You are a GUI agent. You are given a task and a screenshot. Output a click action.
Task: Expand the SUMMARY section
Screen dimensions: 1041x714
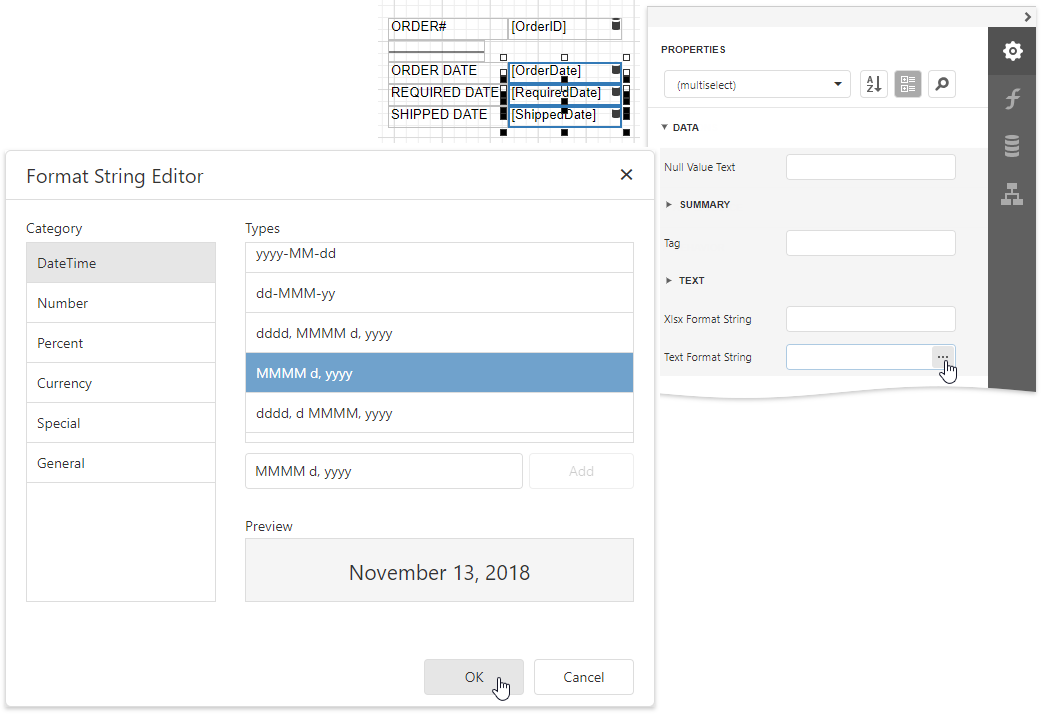click(669, 204)
